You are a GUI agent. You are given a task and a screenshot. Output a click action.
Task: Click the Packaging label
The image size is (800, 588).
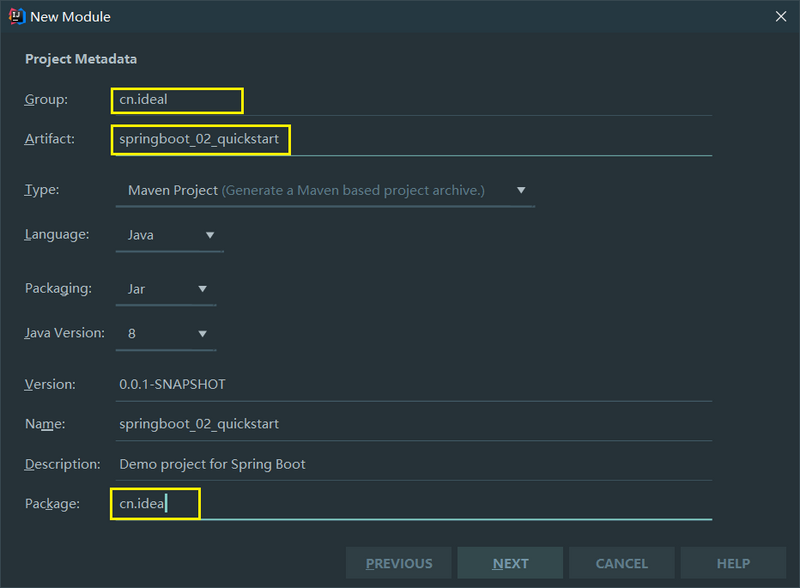coord(59,288)
